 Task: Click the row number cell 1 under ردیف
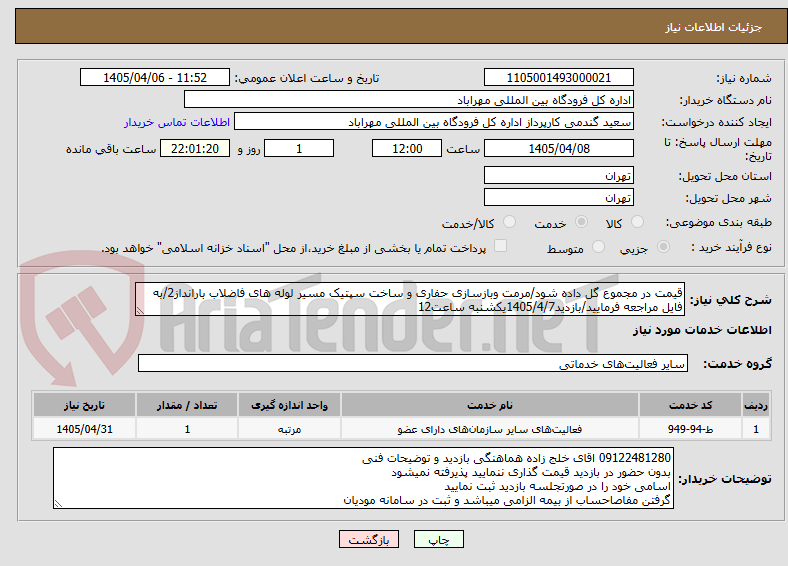pos(756,429)
